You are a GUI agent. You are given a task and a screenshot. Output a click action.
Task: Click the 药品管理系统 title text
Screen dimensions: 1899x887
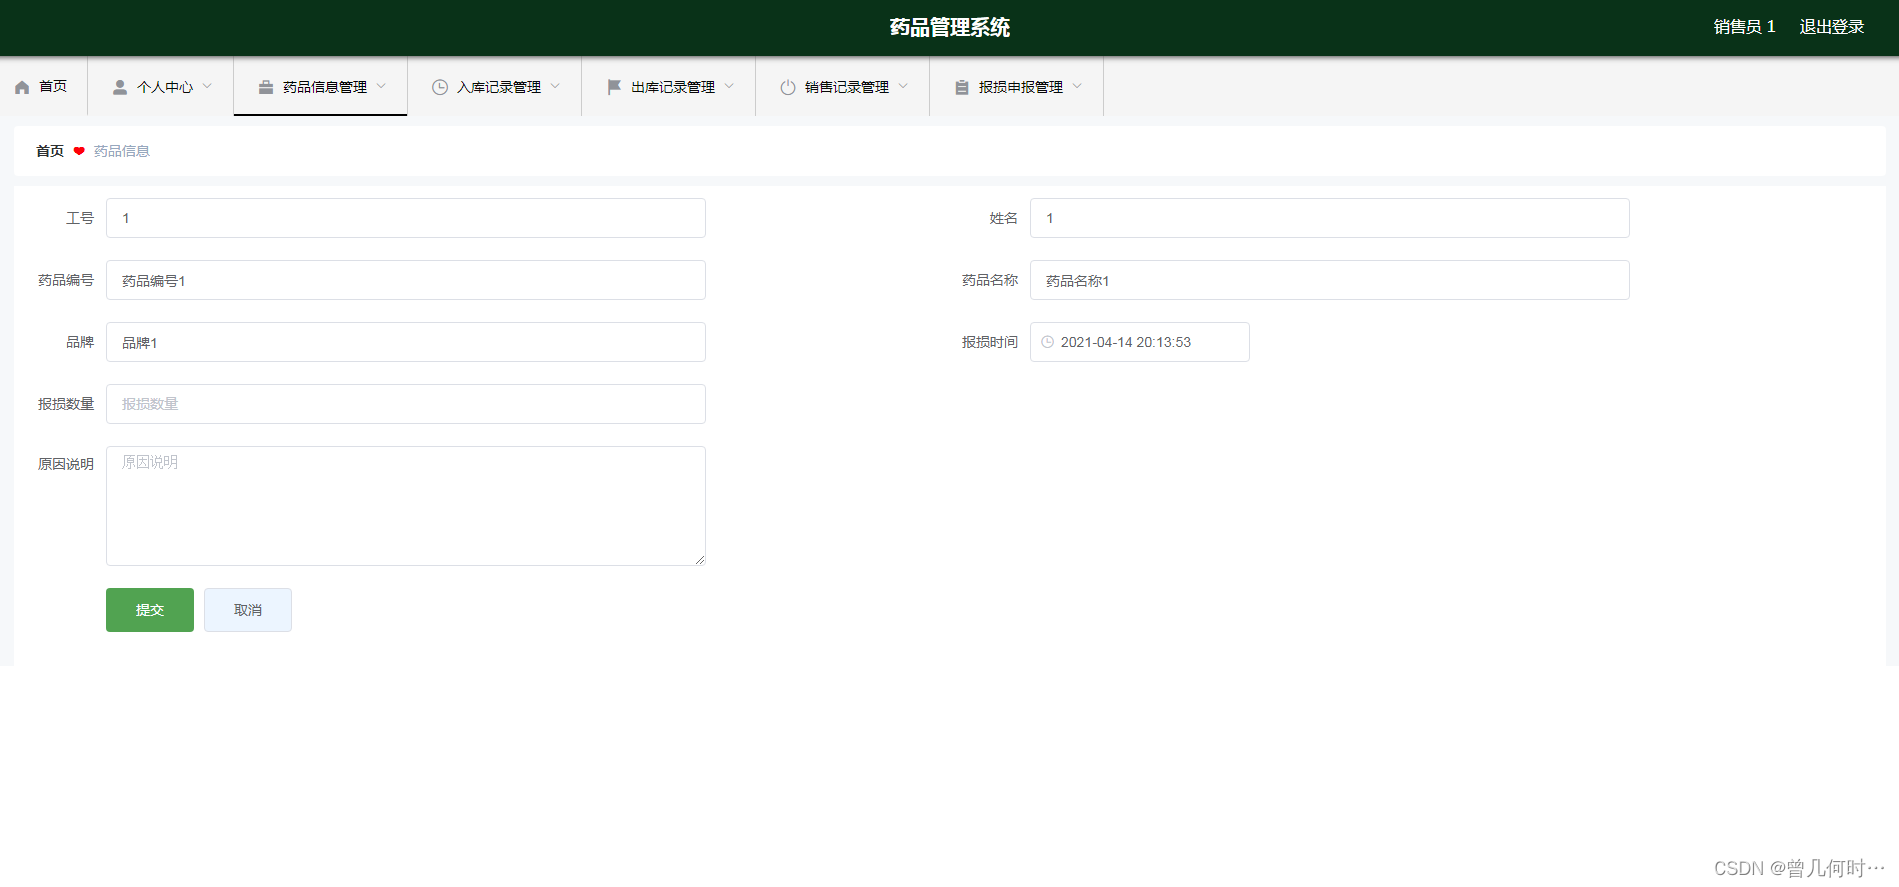tap(950, 27)
